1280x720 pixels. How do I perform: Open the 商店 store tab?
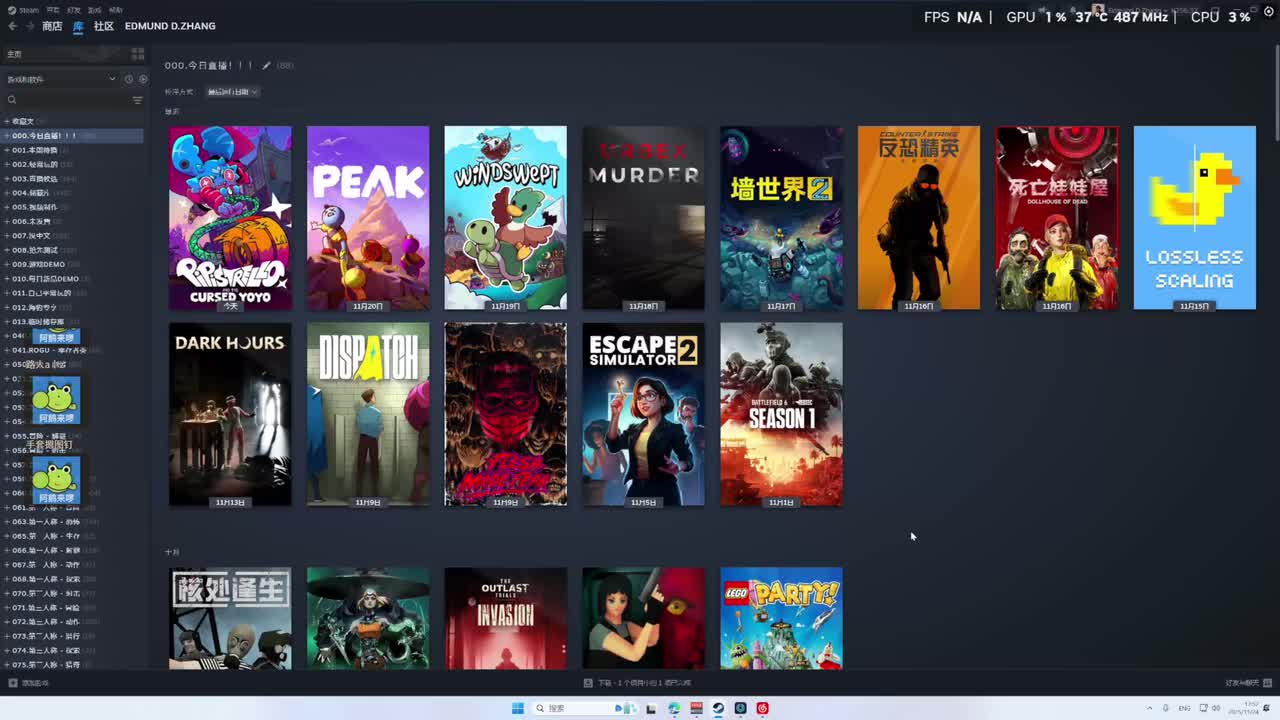click(52, 26)
